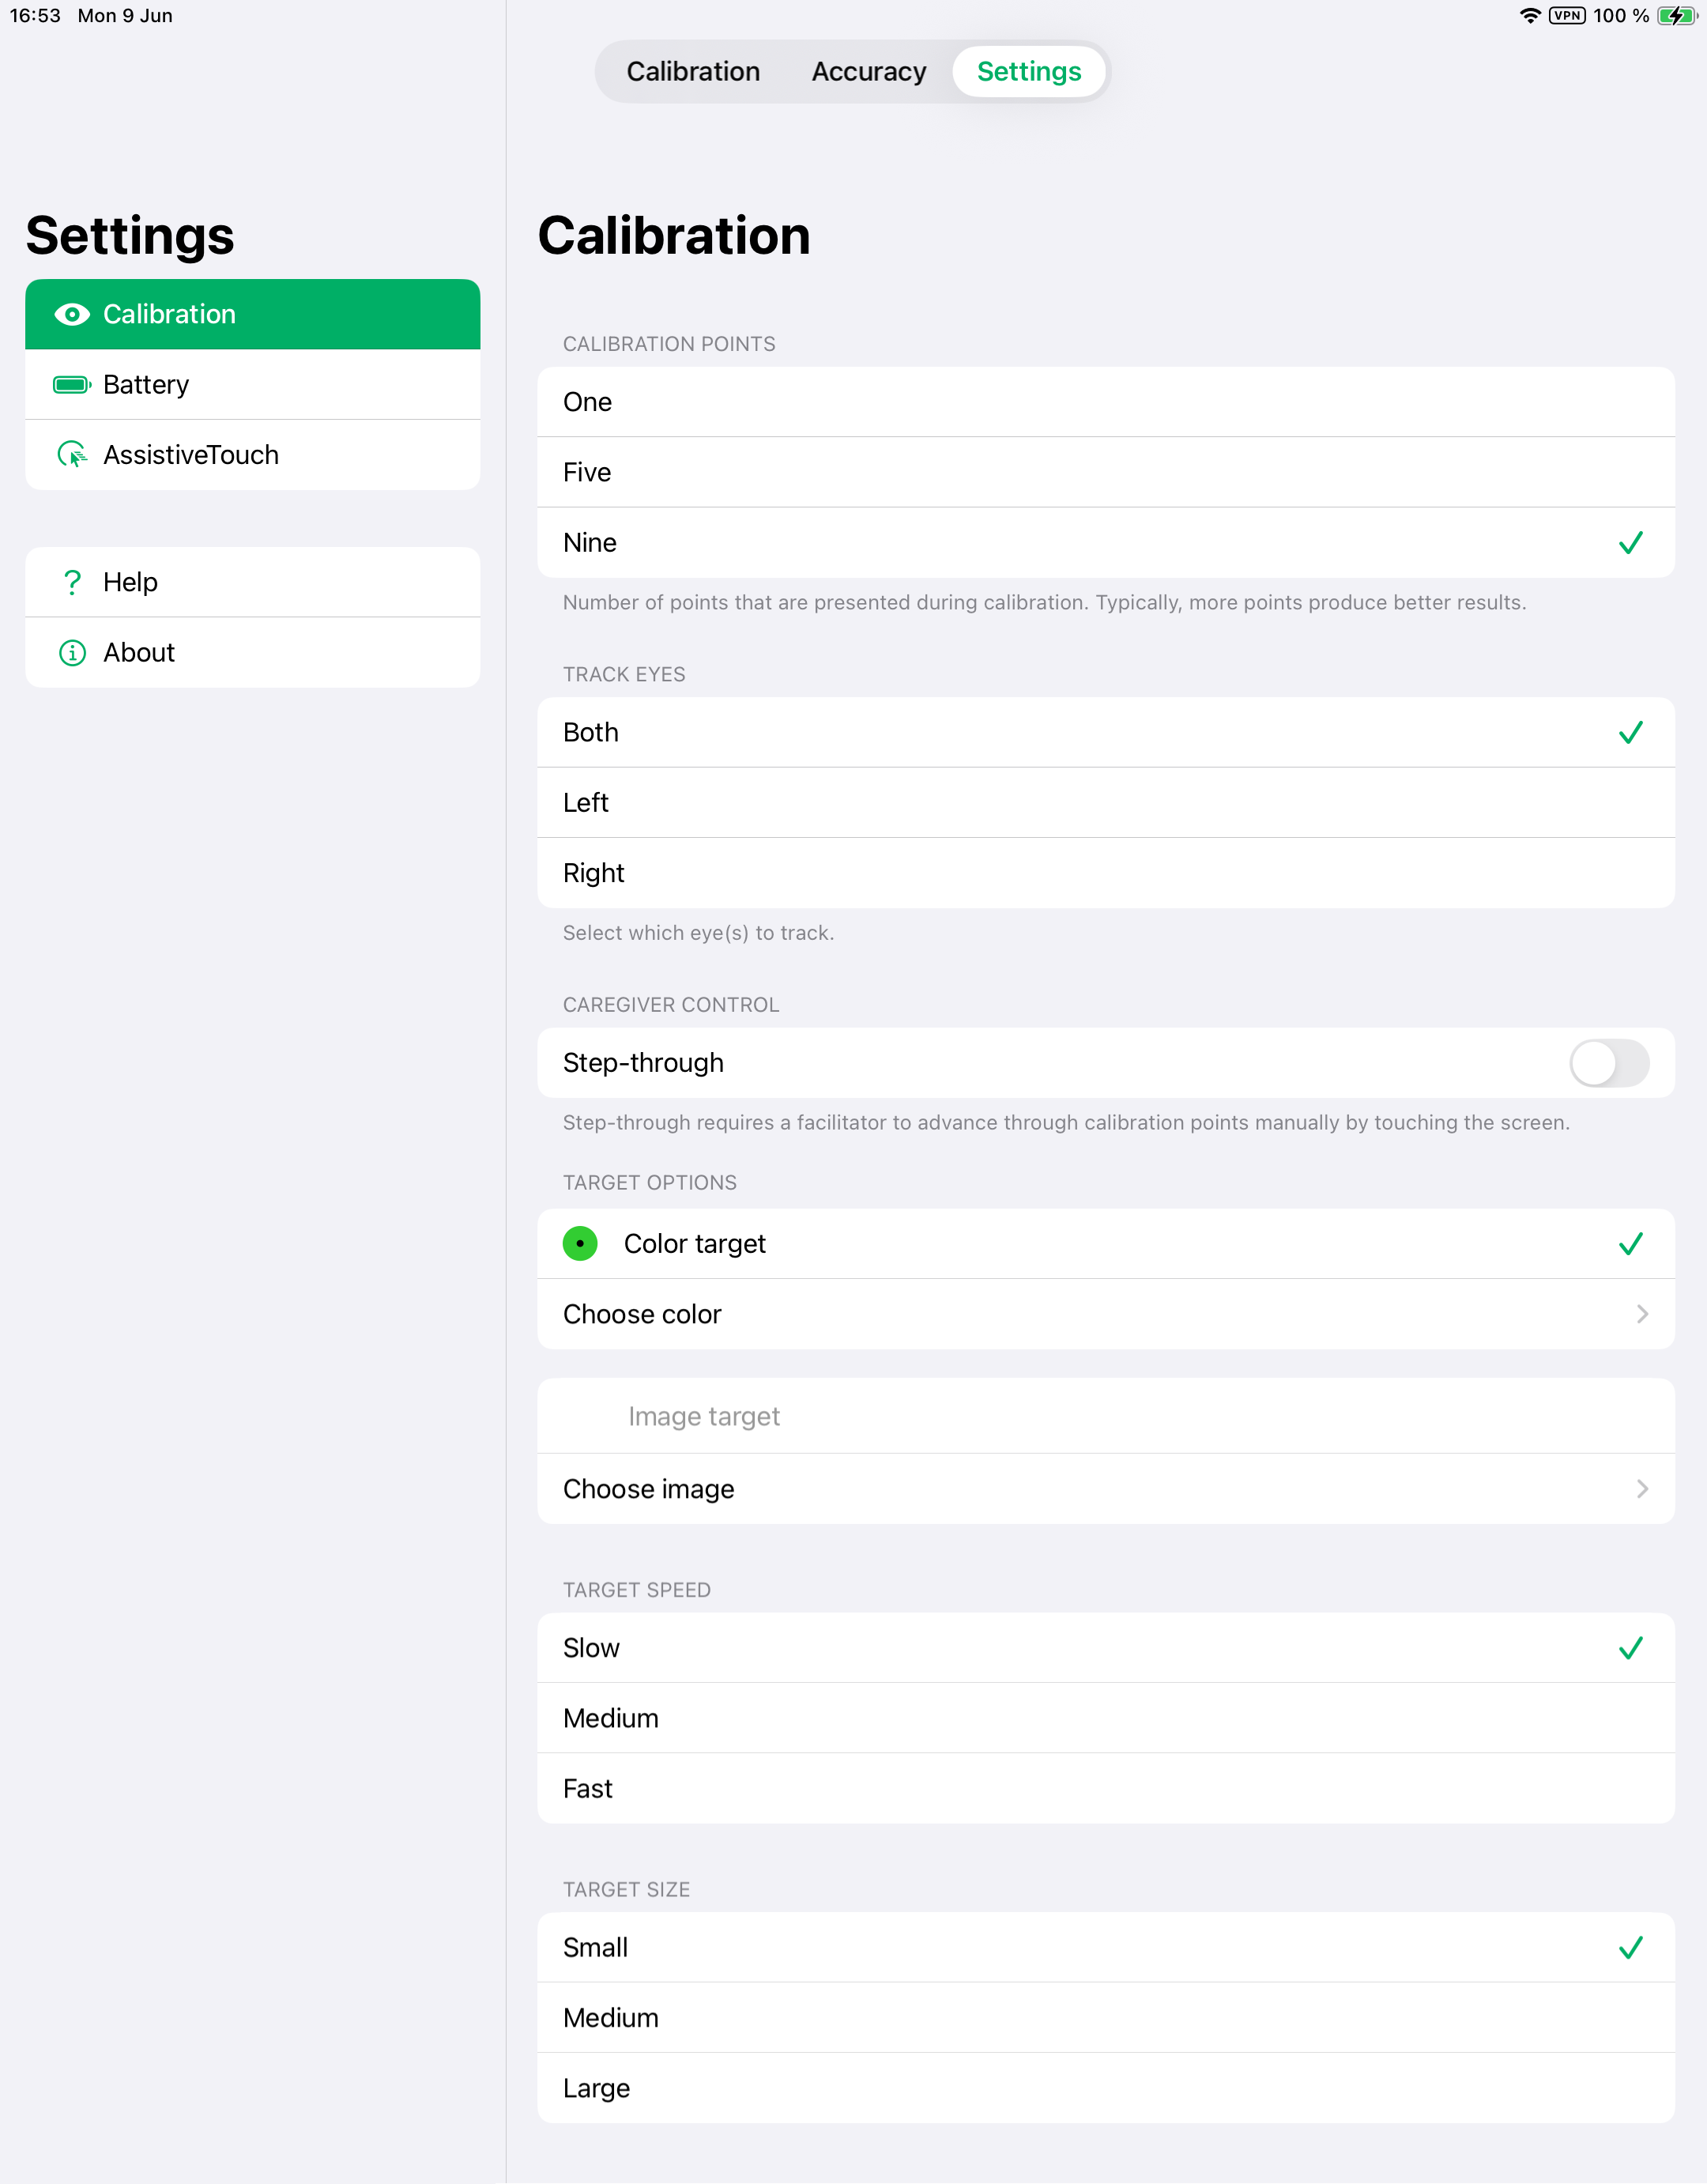Open Choose color chevron
The width and height of the screenshot is (1707, 2184).
click(x=1641, y=1314)
